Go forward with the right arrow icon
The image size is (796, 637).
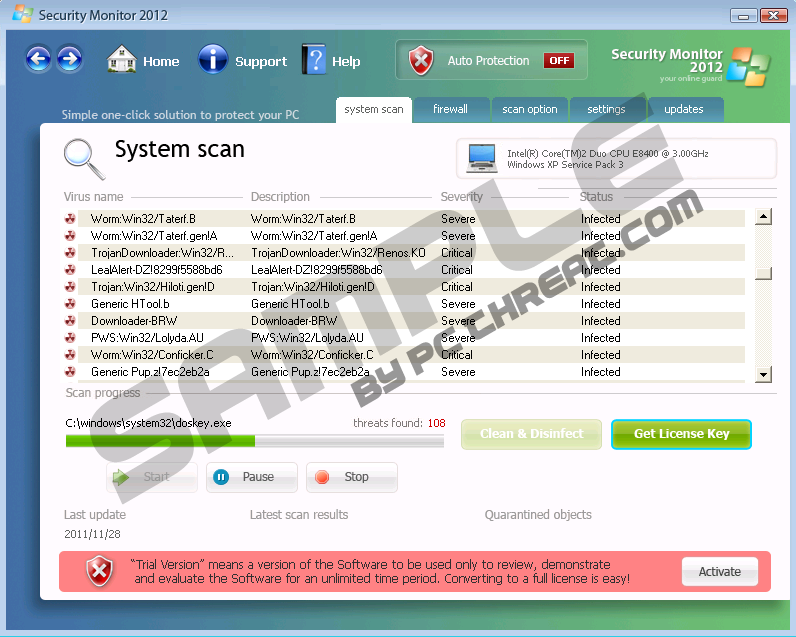(x=70, y=59)
